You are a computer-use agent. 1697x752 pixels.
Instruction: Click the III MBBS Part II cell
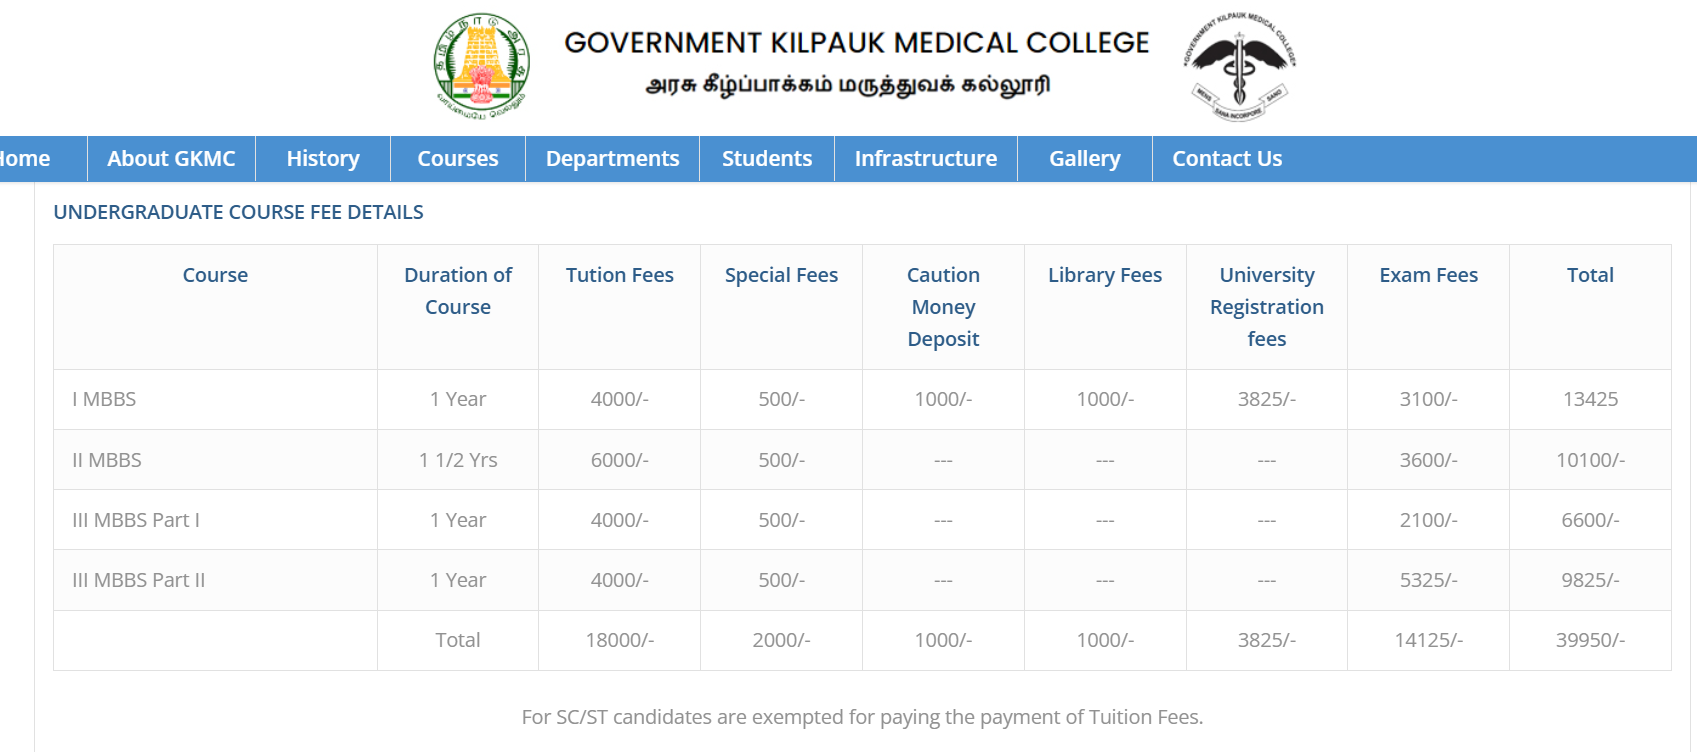[139, 580]
